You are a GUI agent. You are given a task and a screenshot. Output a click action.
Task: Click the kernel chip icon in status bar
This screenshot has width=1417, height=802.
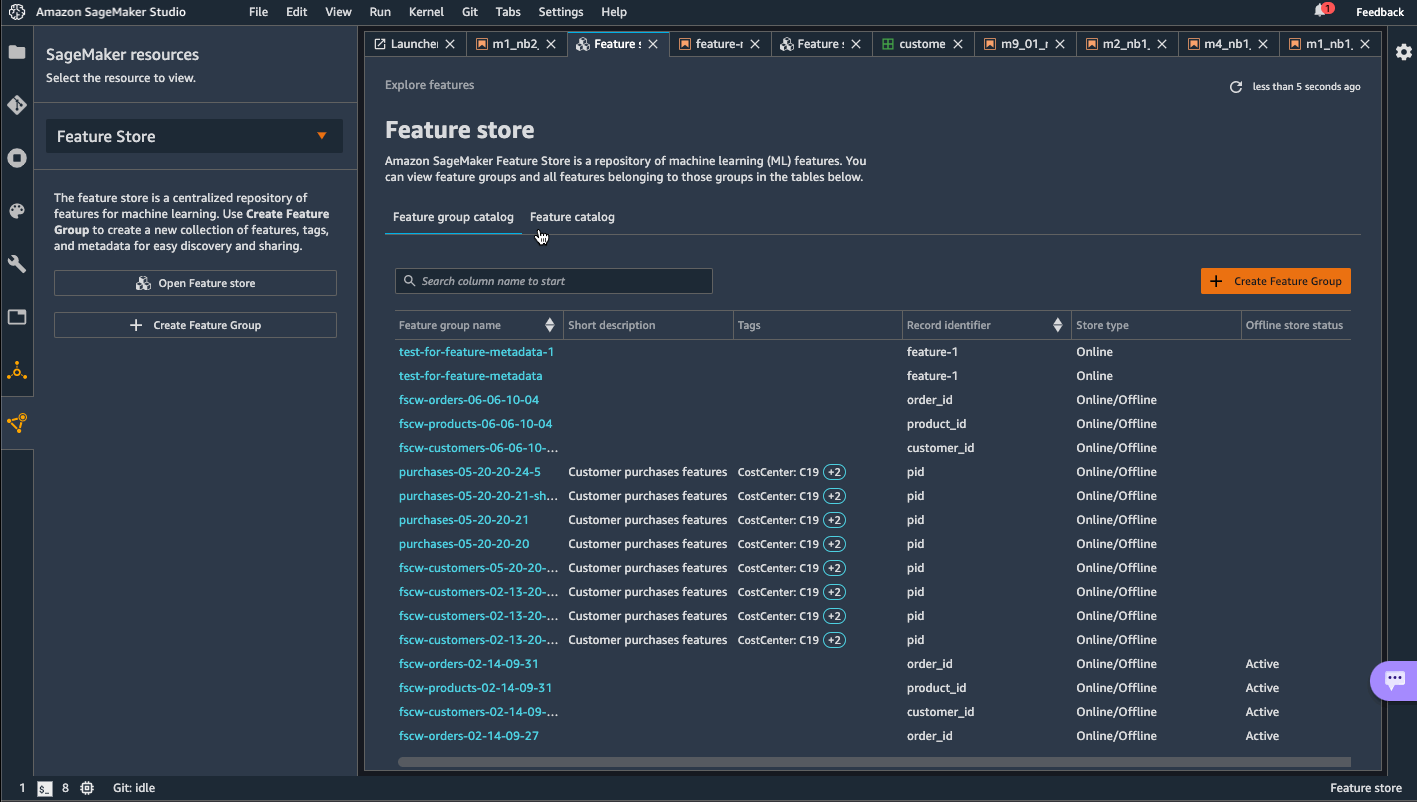point(87,788)
